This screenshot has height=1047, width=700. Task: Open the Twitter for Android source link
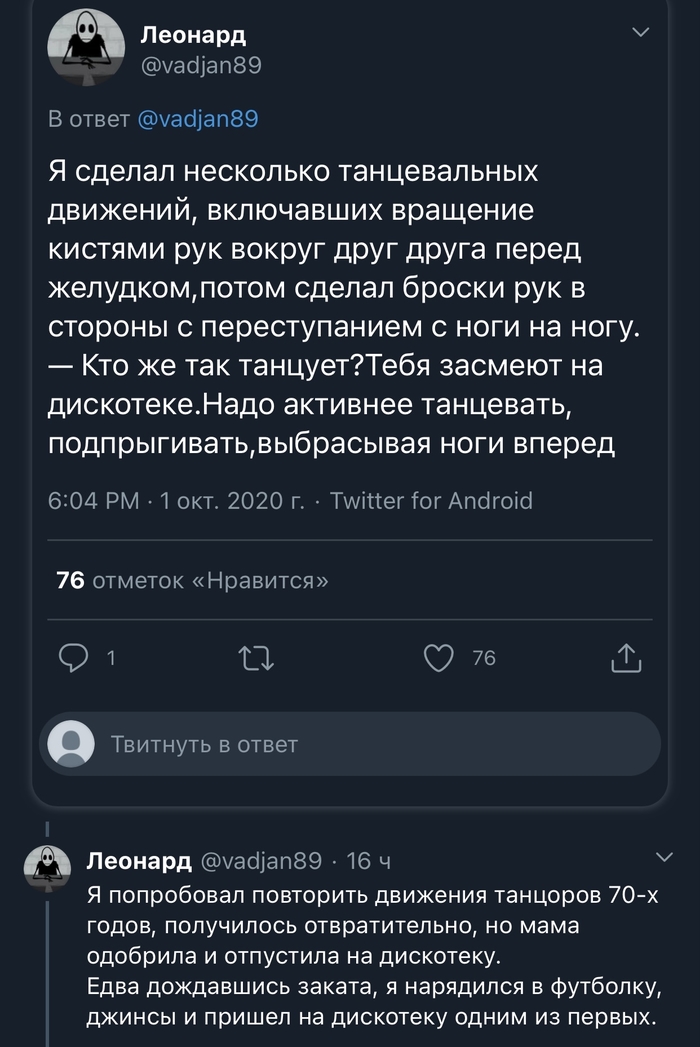[431, 500]
